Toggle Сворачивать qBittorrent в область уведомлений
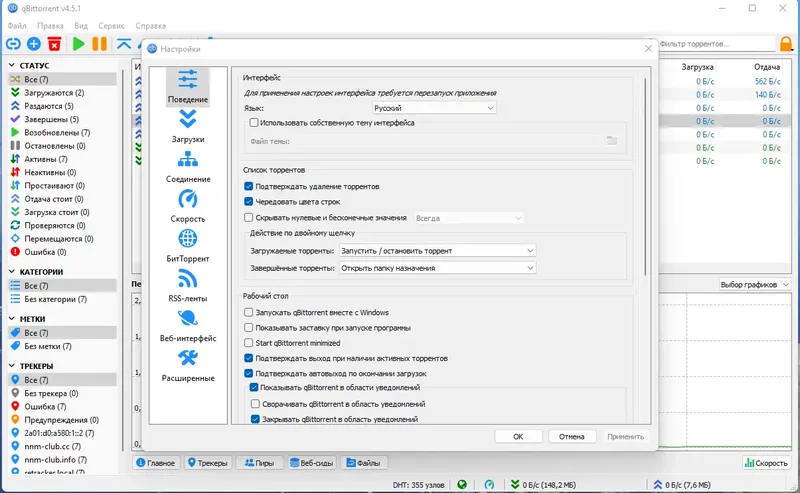Viewport: 800px width, 493px height. coord(255,404)
